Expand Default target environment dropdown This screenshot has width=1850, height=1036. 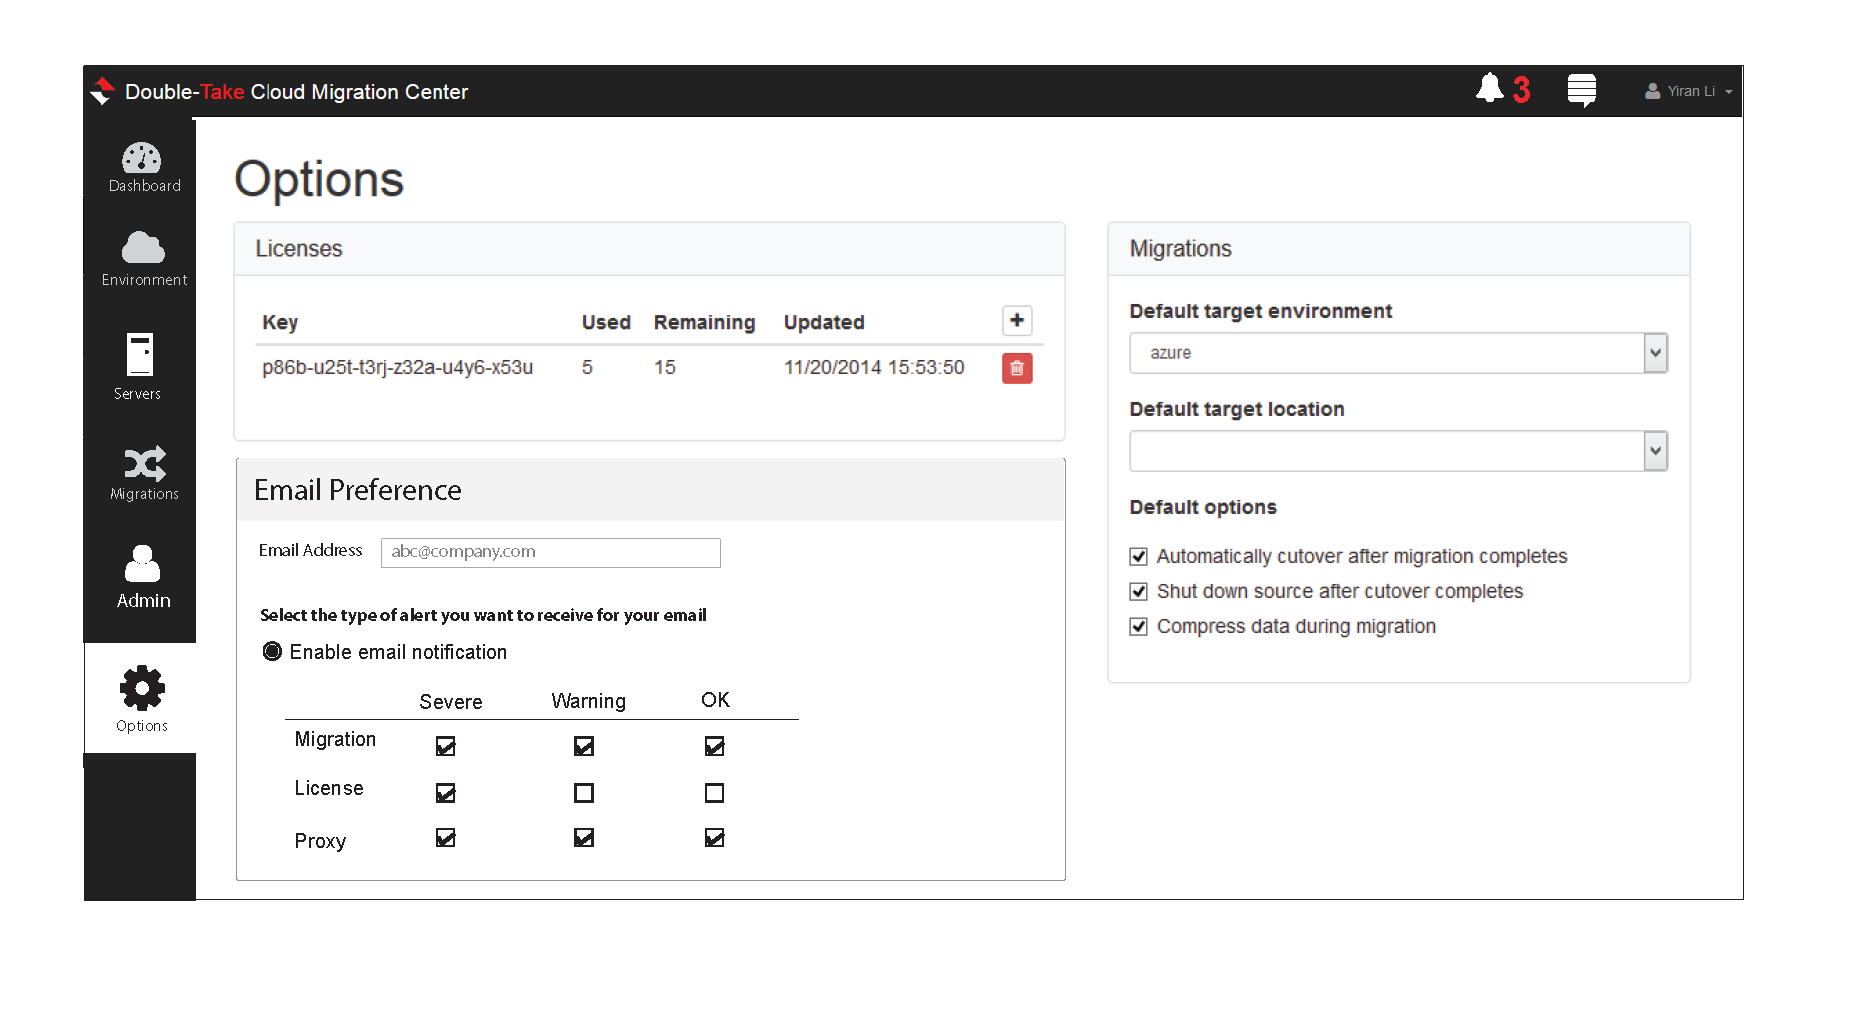(x=1655, y=353)
